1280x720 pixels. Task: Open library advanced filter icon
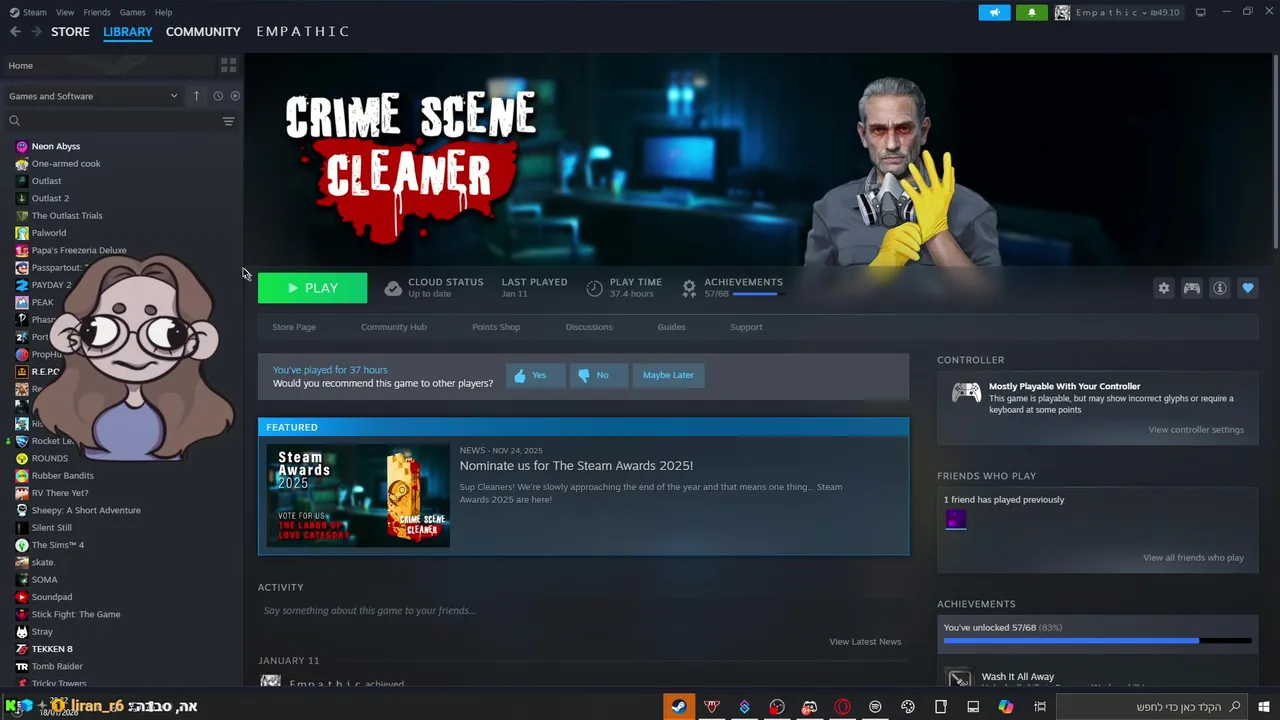coord(228,121)
